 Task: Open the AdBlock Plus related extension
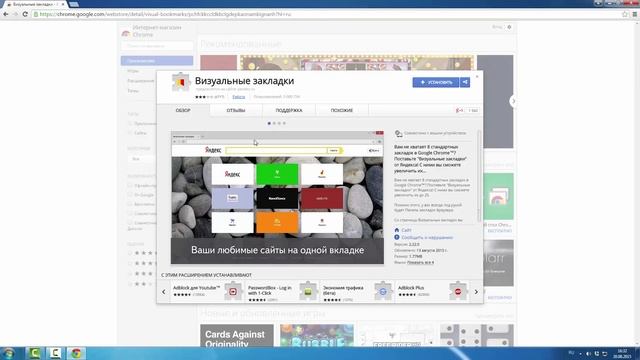(432, 291)
